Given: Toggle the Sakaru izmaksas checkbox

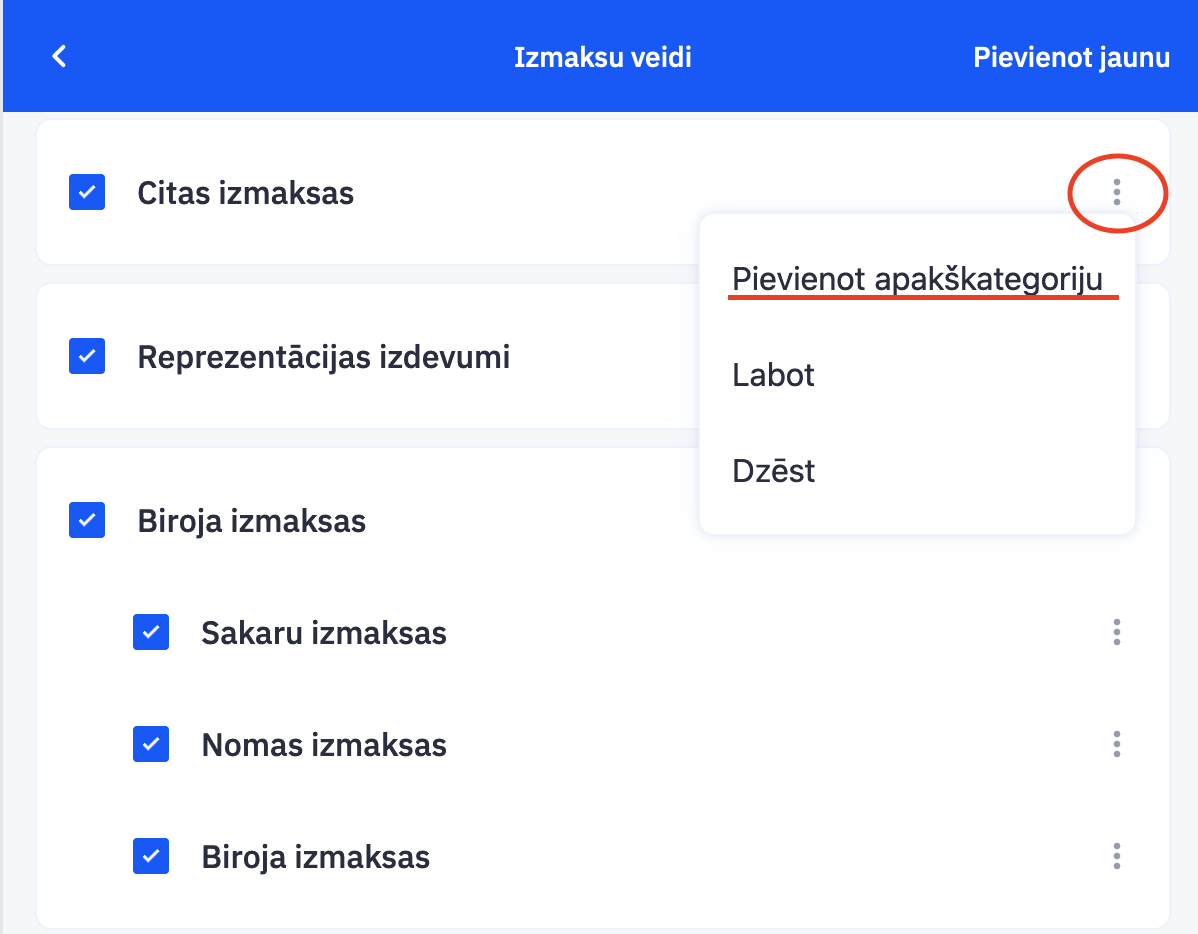Looking at the screenshot, I should pyautogui.click(x=151, y=632).
